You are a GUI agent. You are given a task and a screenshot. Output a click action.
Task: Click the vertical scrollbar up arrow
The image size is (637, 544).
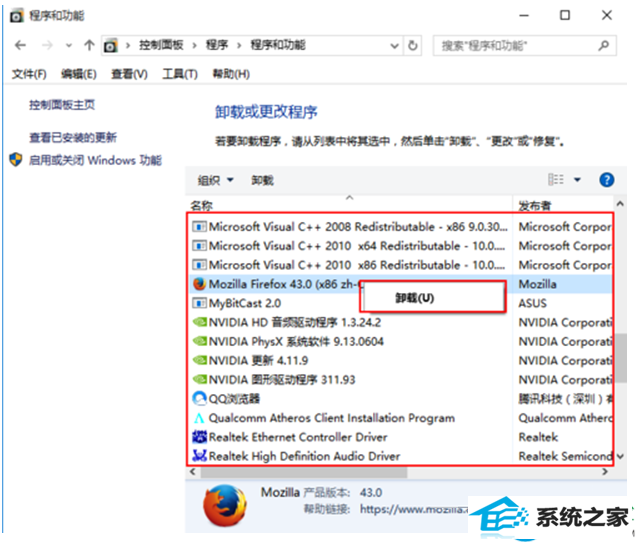(x=620, y=204)
